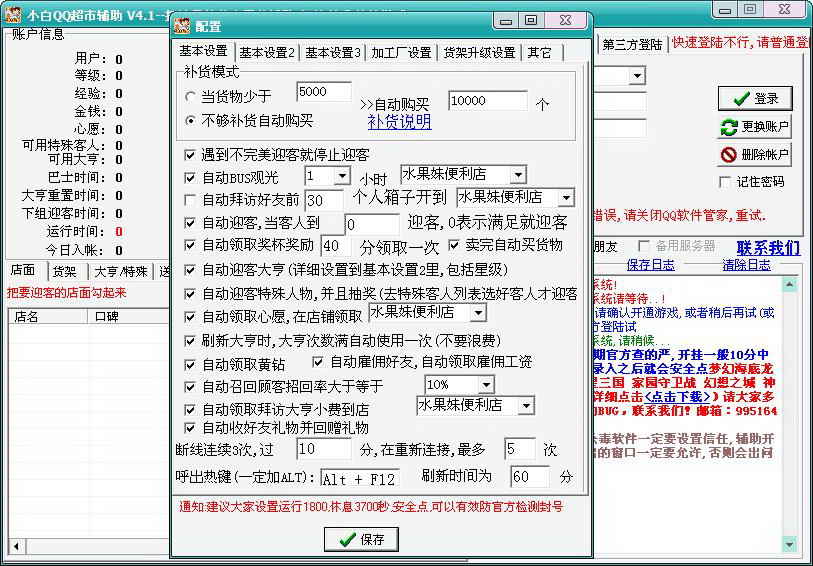Viewport: 813px width, 566px height.
Task: Click the log panel scroll-up arrow
Action: 789,284
